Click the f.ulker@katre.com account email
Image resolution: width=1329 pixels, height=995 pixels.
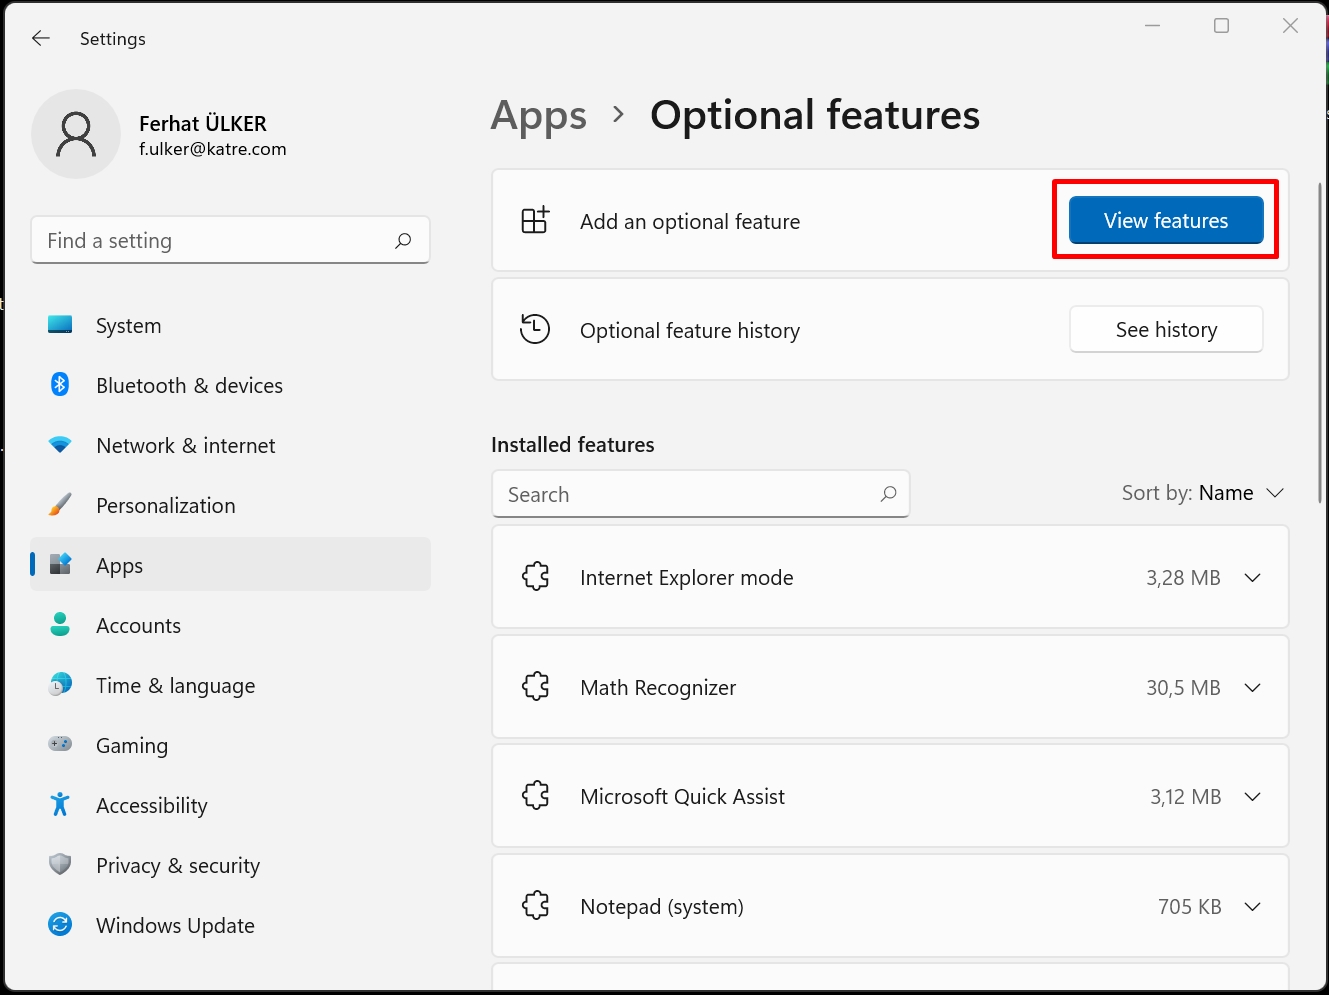click(213, 149)
